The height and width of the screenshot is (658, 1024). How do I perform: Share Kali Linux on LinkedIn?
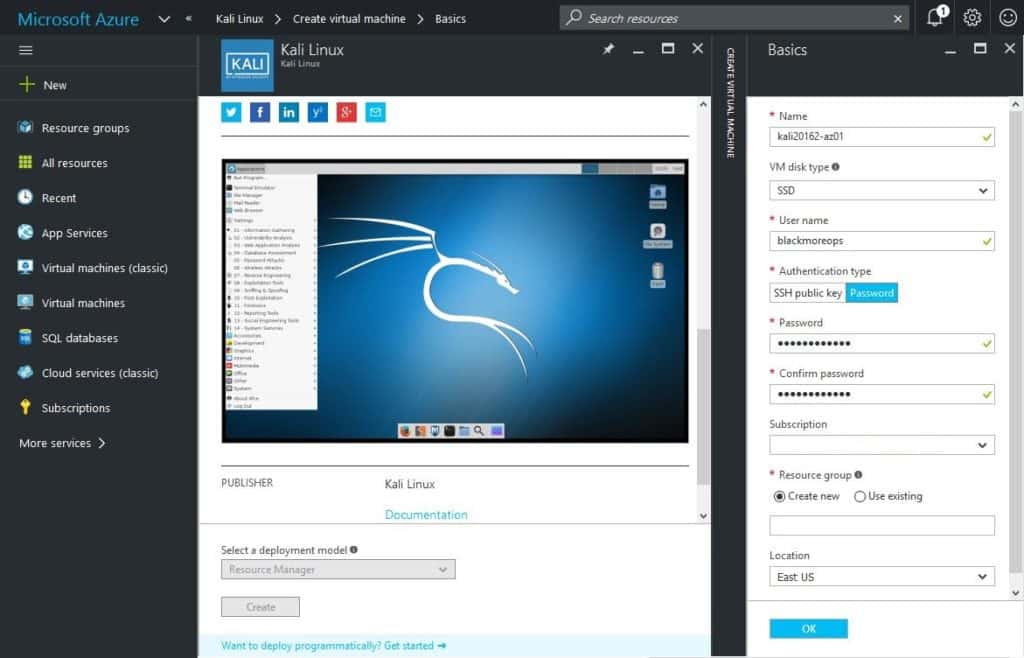[x=289, y=112]
